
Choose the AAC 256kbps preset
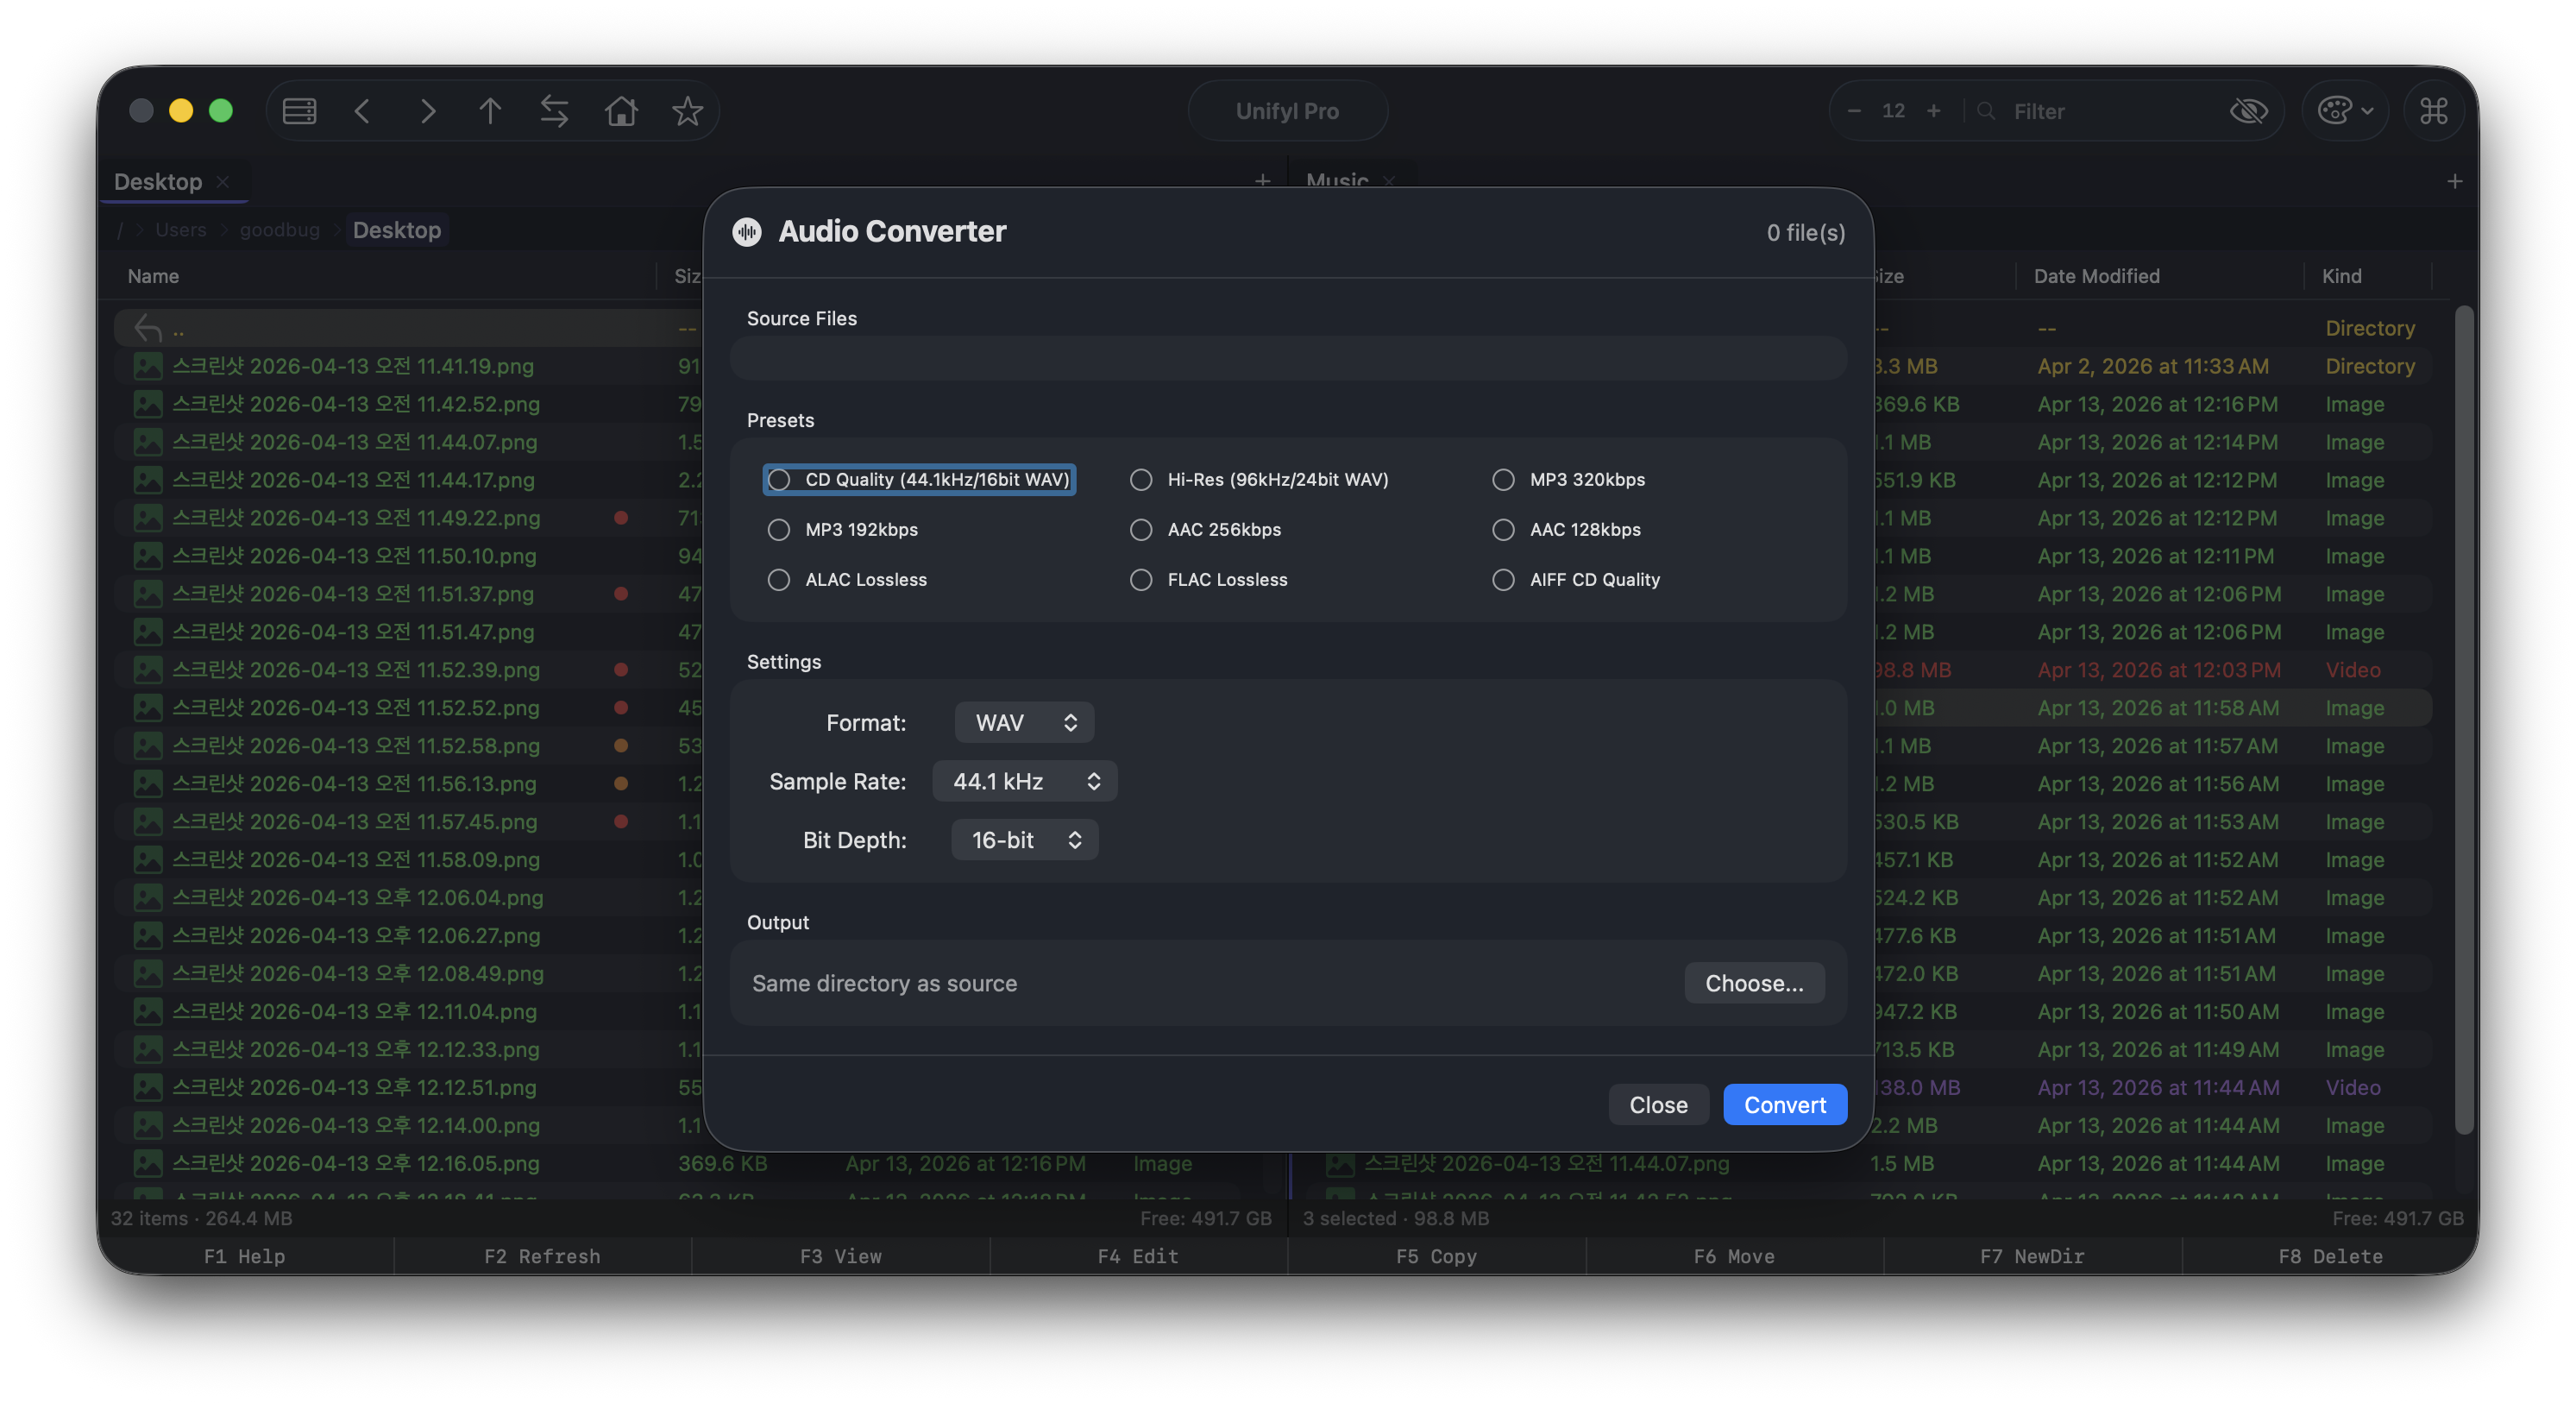point(1141,530)
